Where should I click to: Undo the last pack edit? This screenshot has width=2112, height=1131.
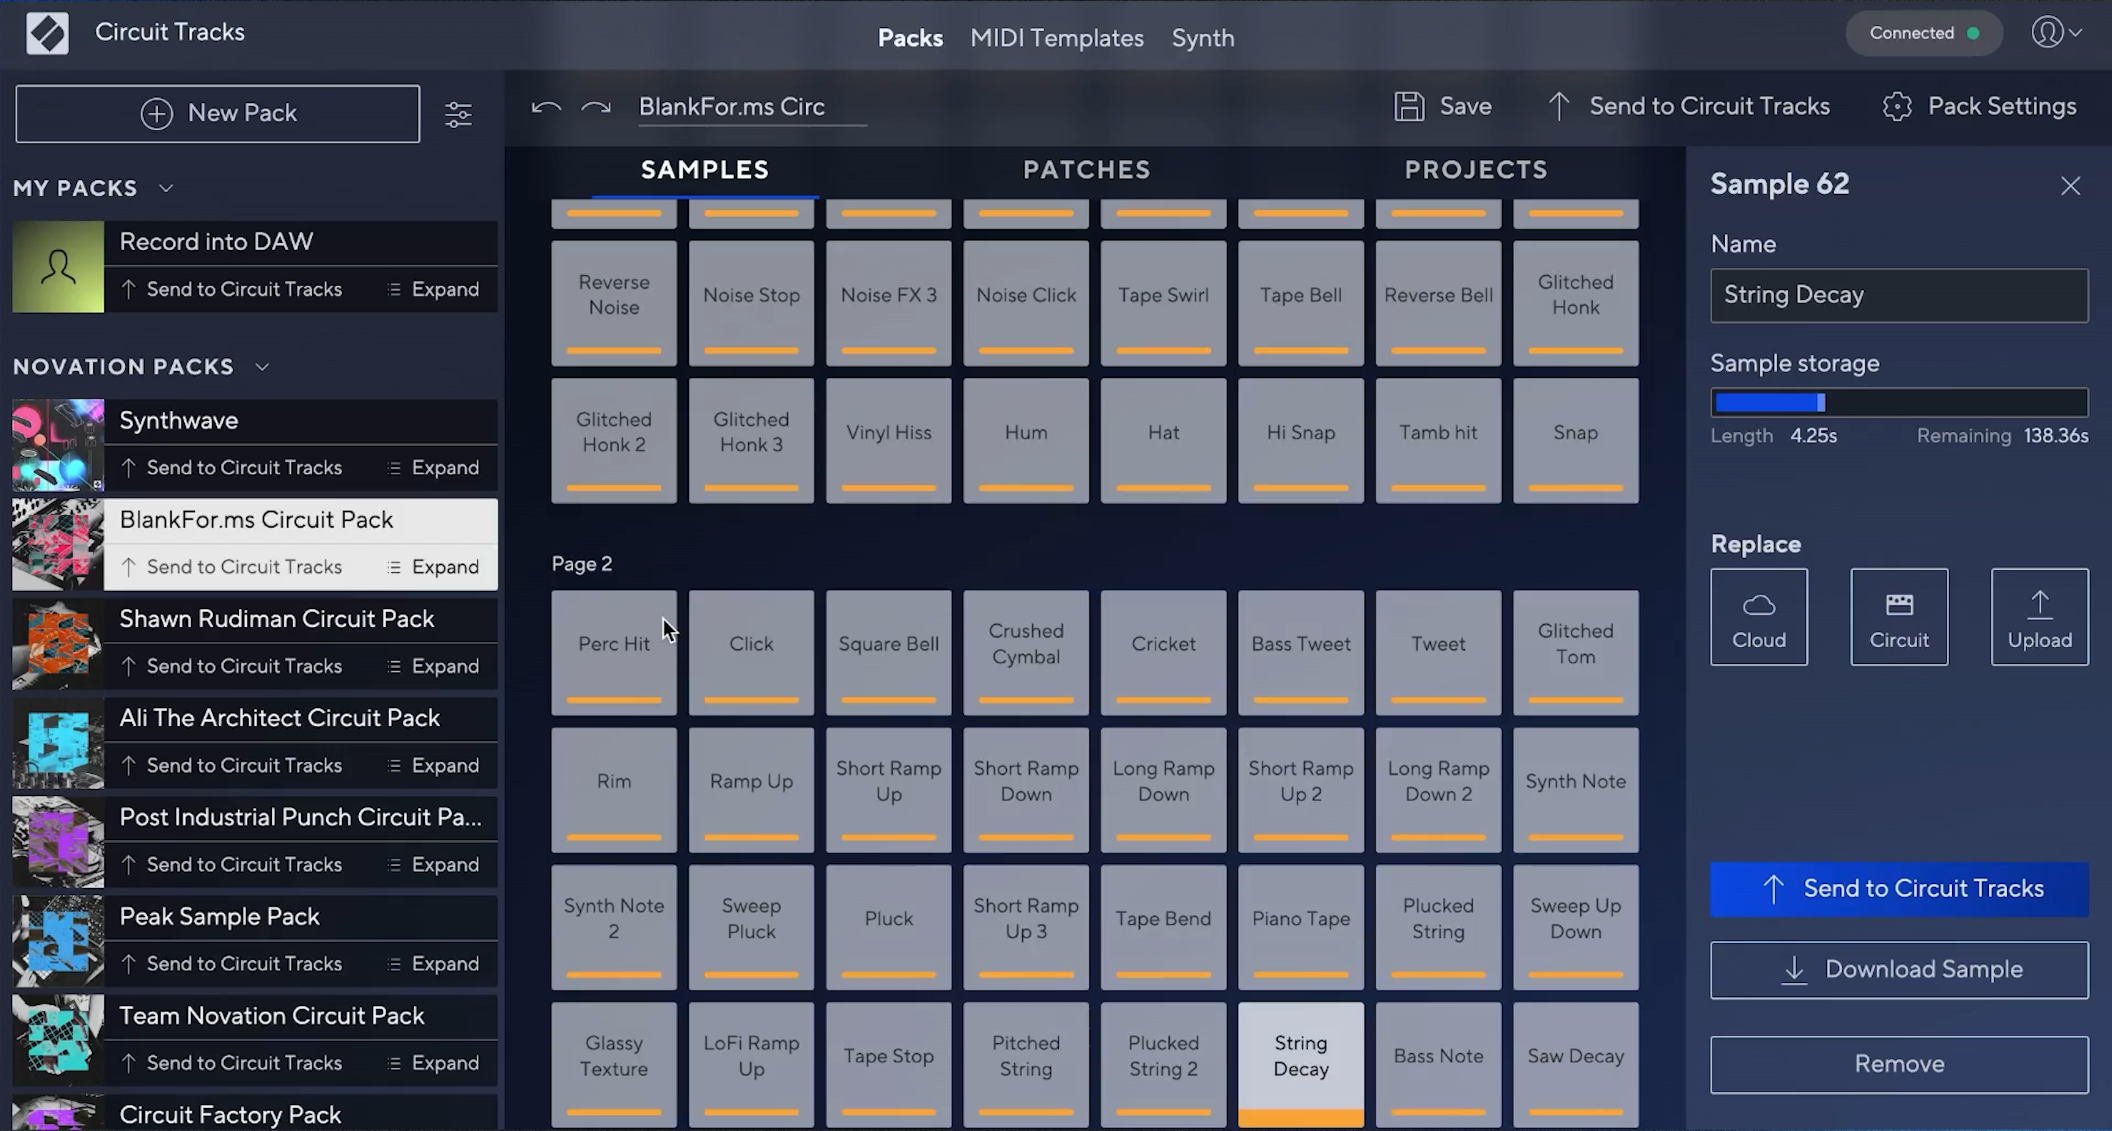pyautogui.click(x=546, y=107)
